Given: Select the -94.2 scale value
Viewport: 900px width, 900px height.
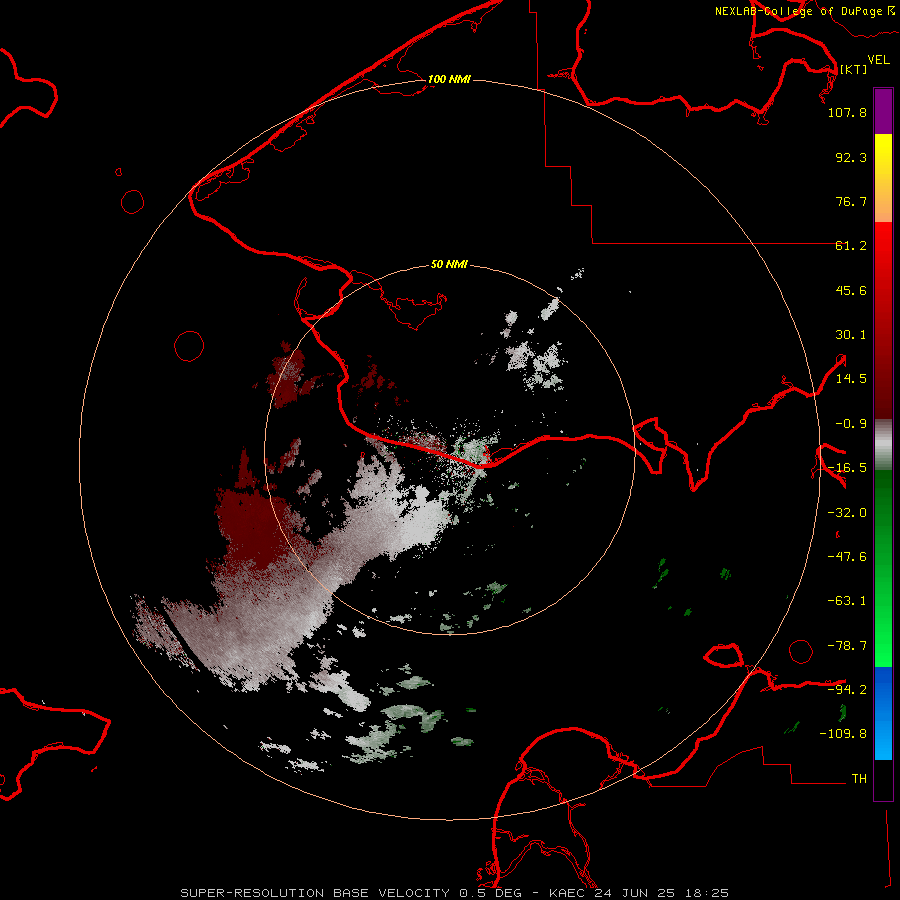Looking at the screenshot, I should click(847, 690).
